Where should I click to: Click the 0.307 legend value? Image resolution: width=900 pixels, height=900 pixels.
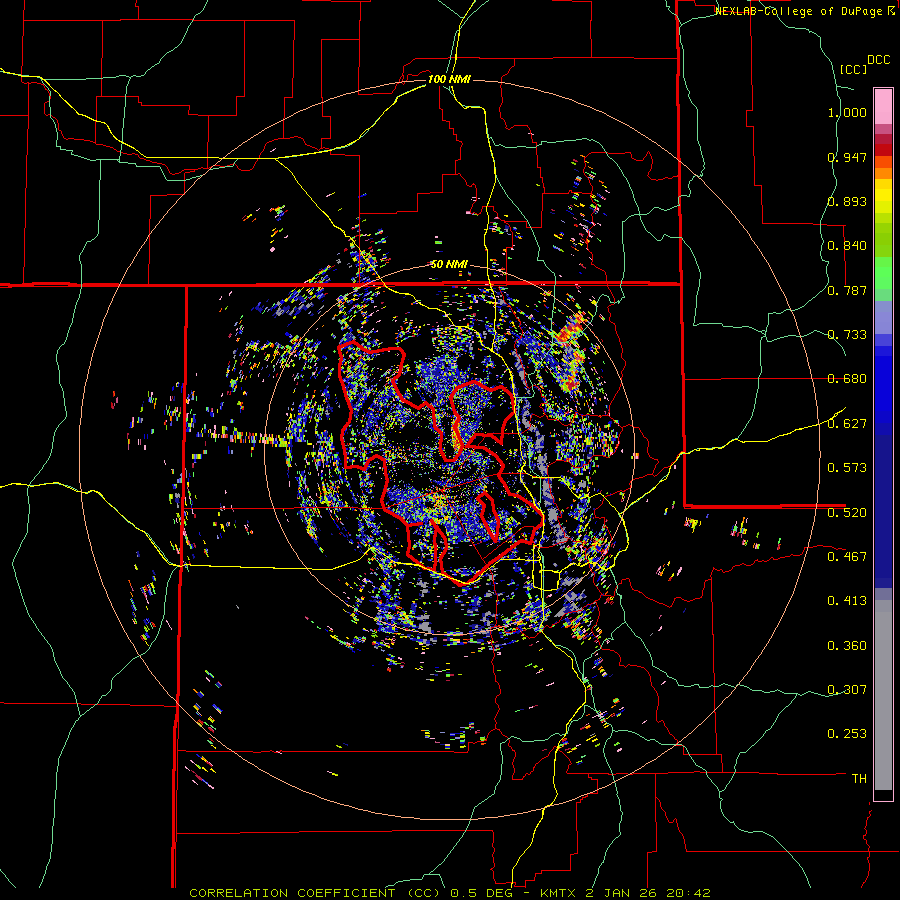[x=847, y=689]
